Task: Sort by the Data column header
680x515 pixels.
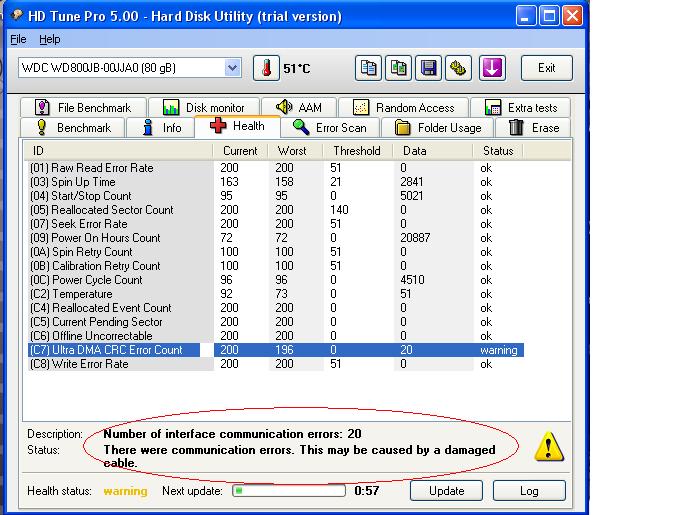Action: [x=432, y=151]
